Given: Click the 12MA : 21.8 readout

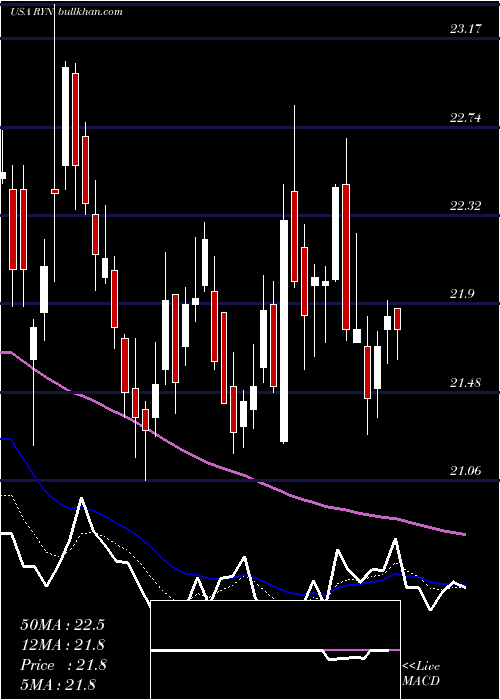Looking at the screenshot, I should coord(62,645).
